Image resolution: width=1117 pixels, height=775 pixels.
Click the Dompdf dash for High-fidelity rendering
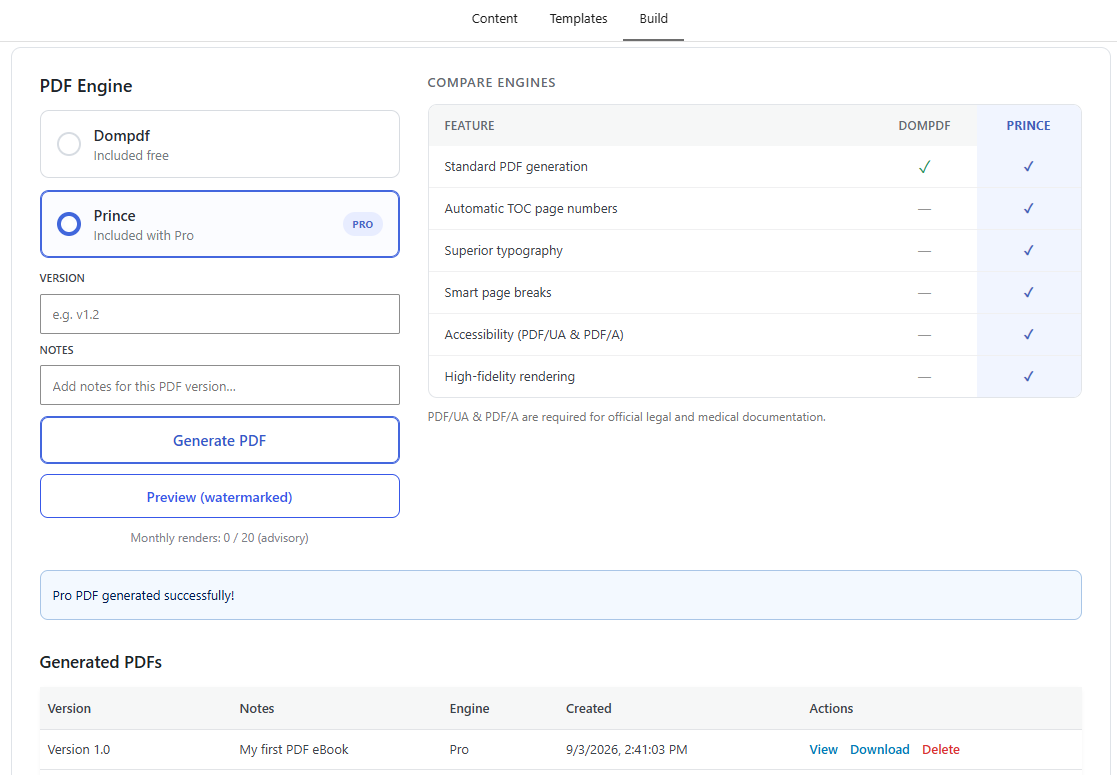pos(924,377)
